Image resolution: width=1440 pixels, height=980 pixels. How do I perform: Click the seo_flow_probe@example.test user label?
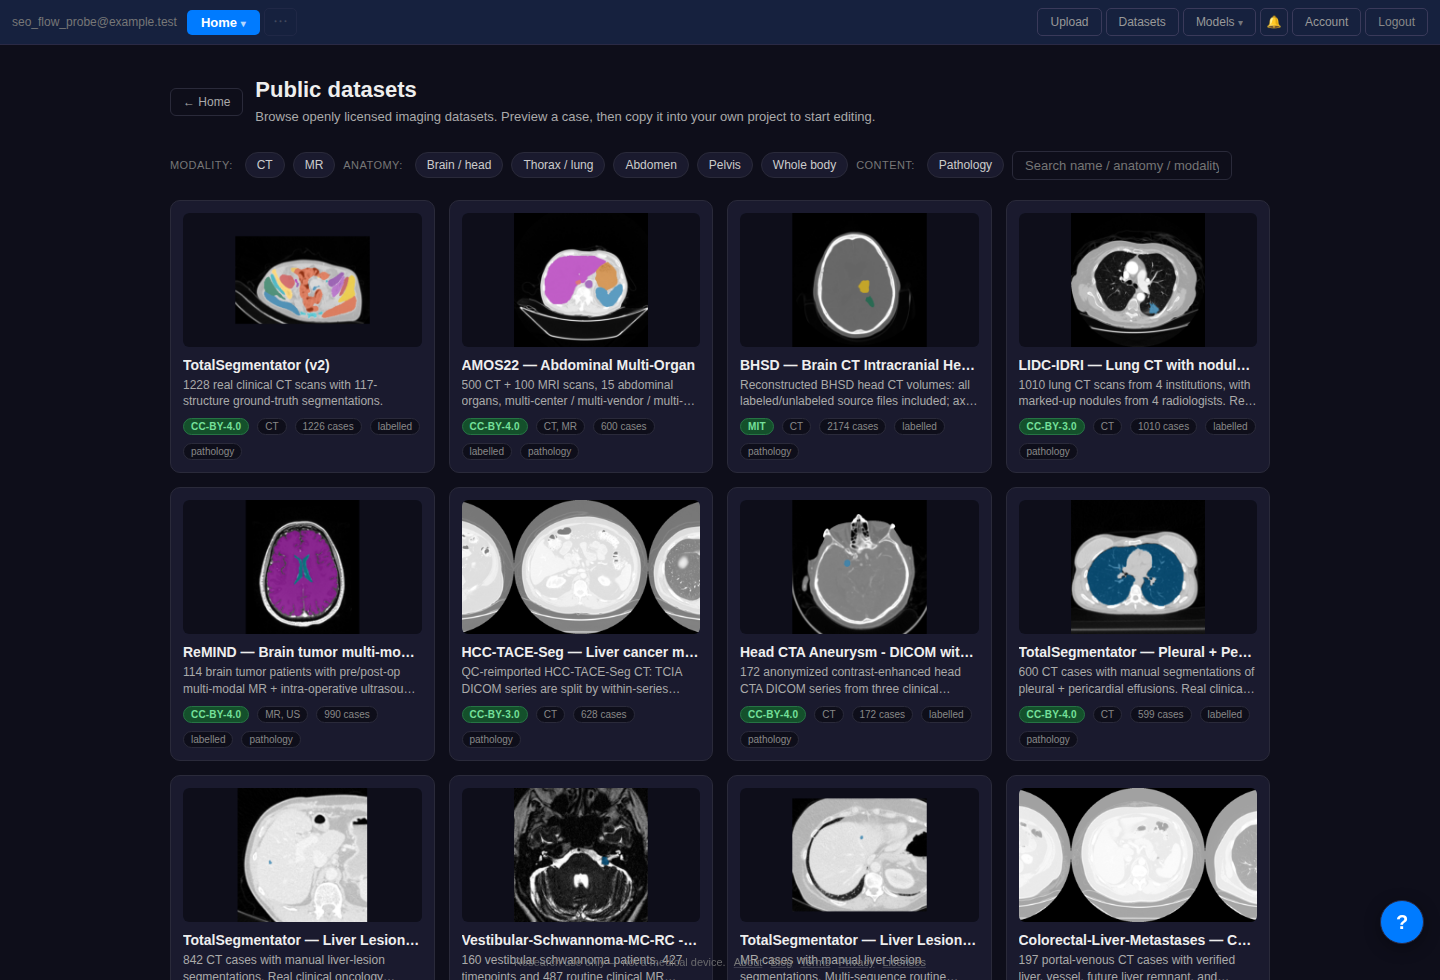point(94,22)
